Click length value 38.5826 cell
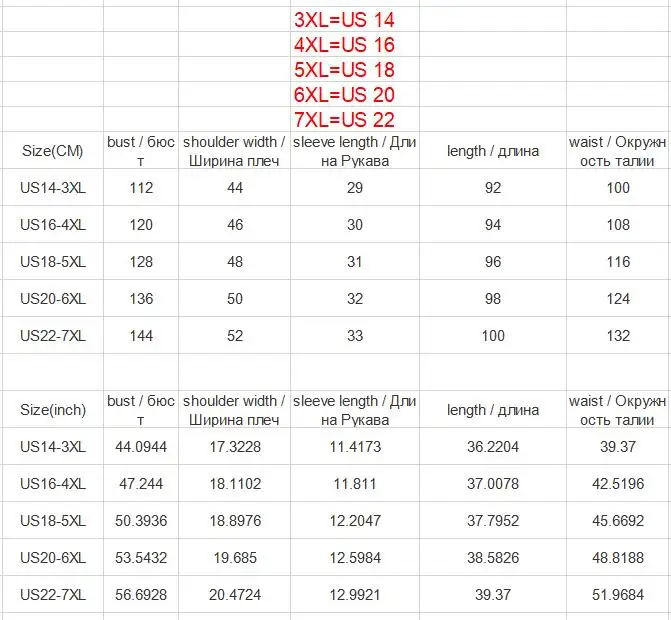 [493, 558]
